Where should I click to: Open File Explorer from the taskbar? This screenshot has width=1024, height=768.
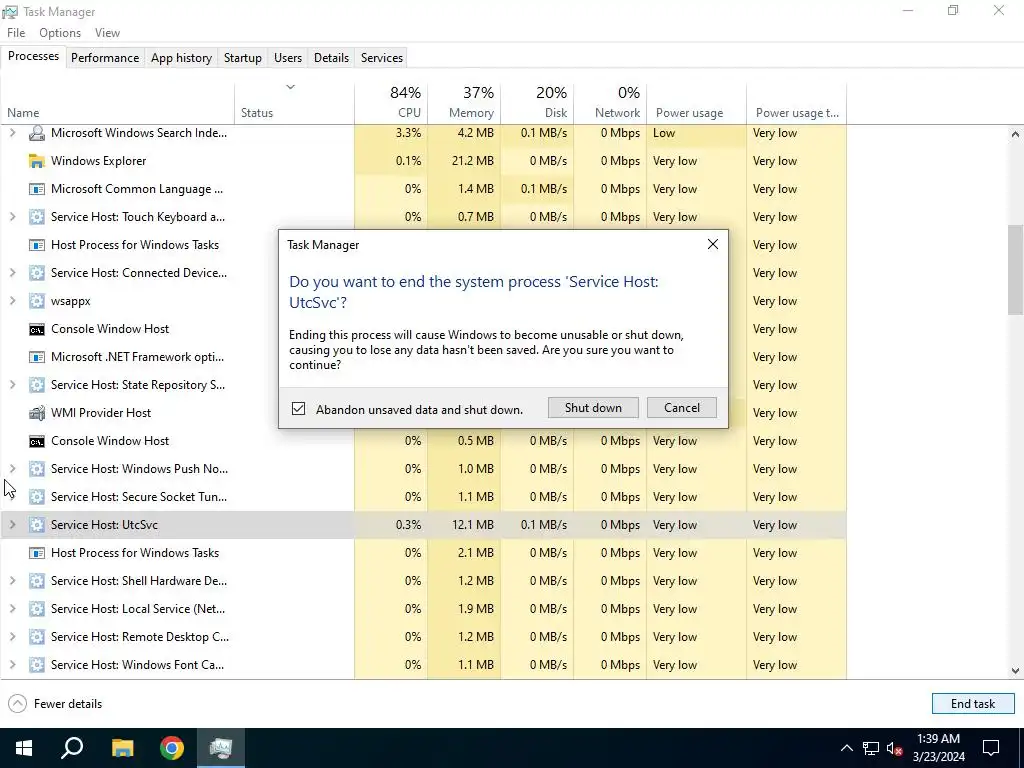coord(122,748)
